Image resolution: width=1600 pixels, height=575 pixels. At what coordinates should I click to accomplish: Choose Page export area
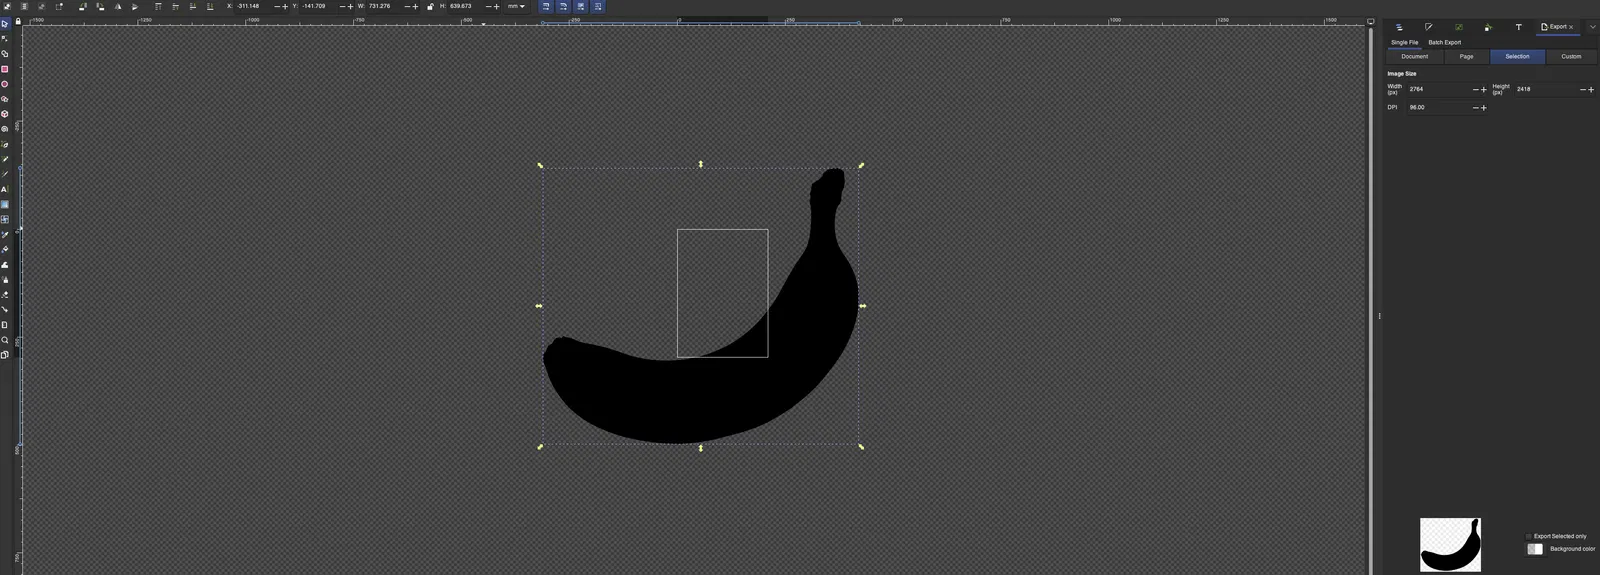pos(1466,57)
